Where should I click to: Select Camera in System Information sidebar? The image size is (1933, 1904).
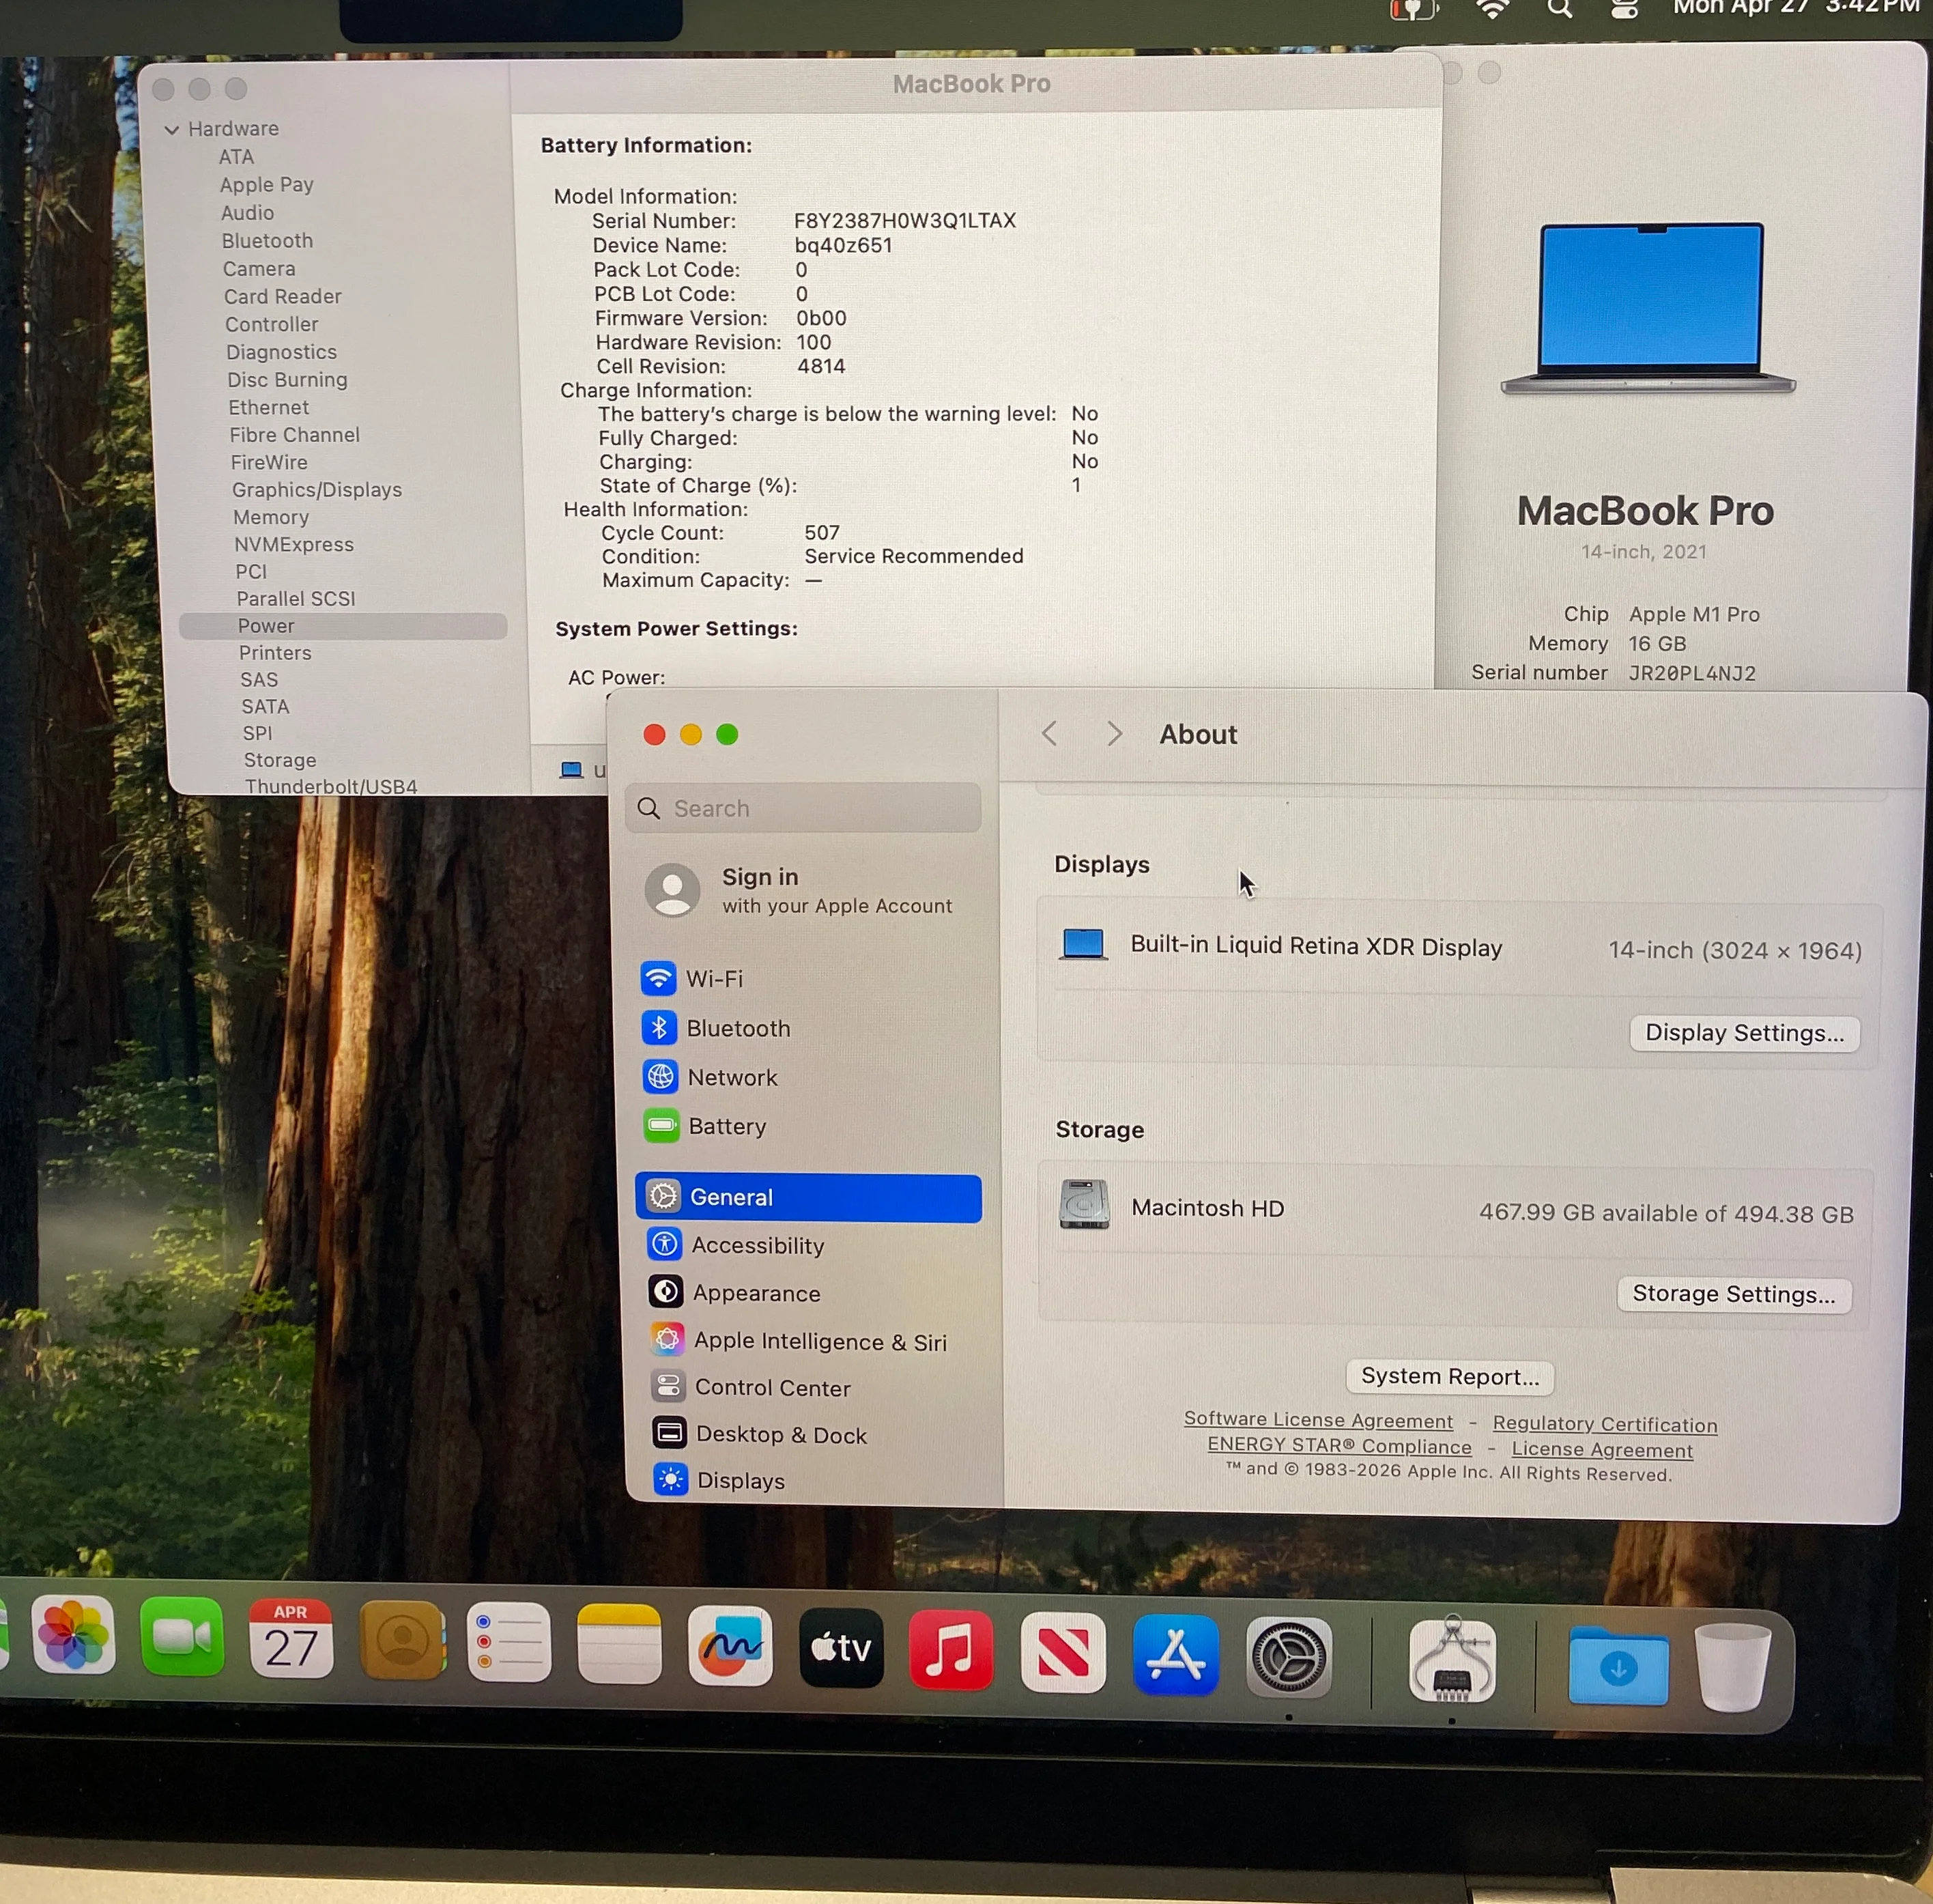259,269
